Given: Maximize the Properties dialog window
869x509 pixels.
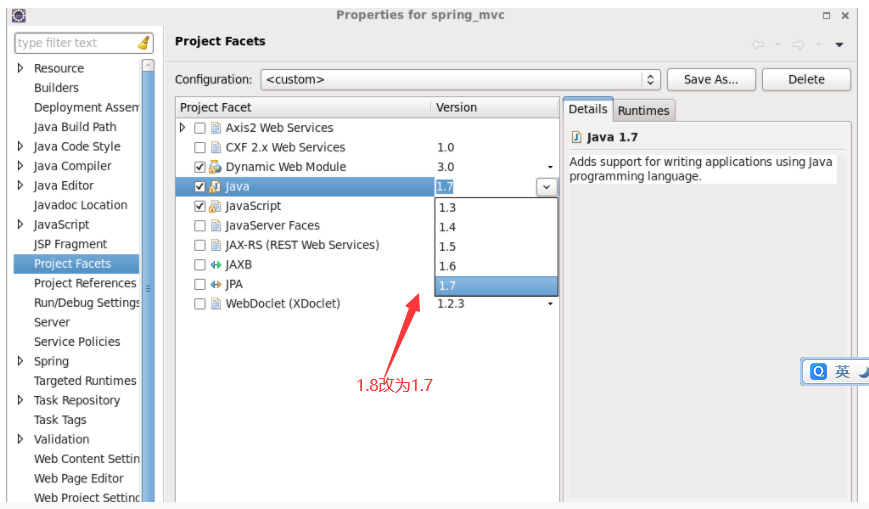Looking at the screenshot, I should [826, 16].
